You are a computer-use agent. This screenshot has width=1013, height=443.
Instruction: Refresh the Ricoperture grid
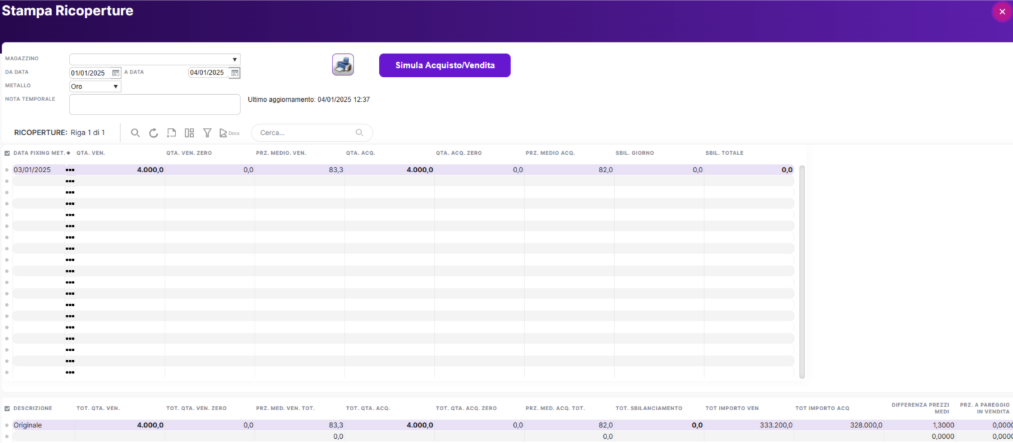(x=154, y=133)
